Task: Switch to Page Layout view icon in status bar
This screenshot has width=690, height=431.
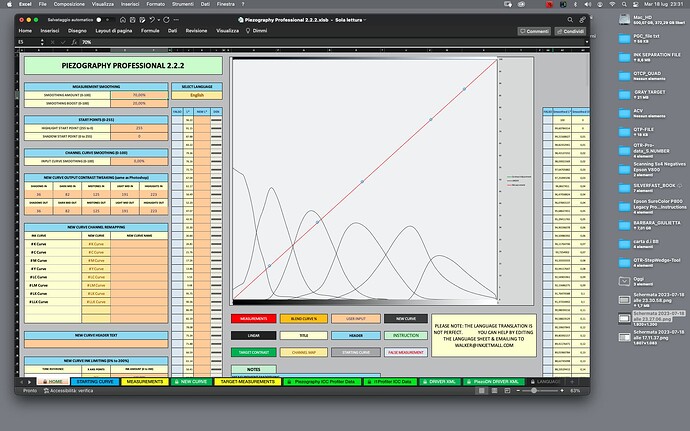Action: click(495, 391)
